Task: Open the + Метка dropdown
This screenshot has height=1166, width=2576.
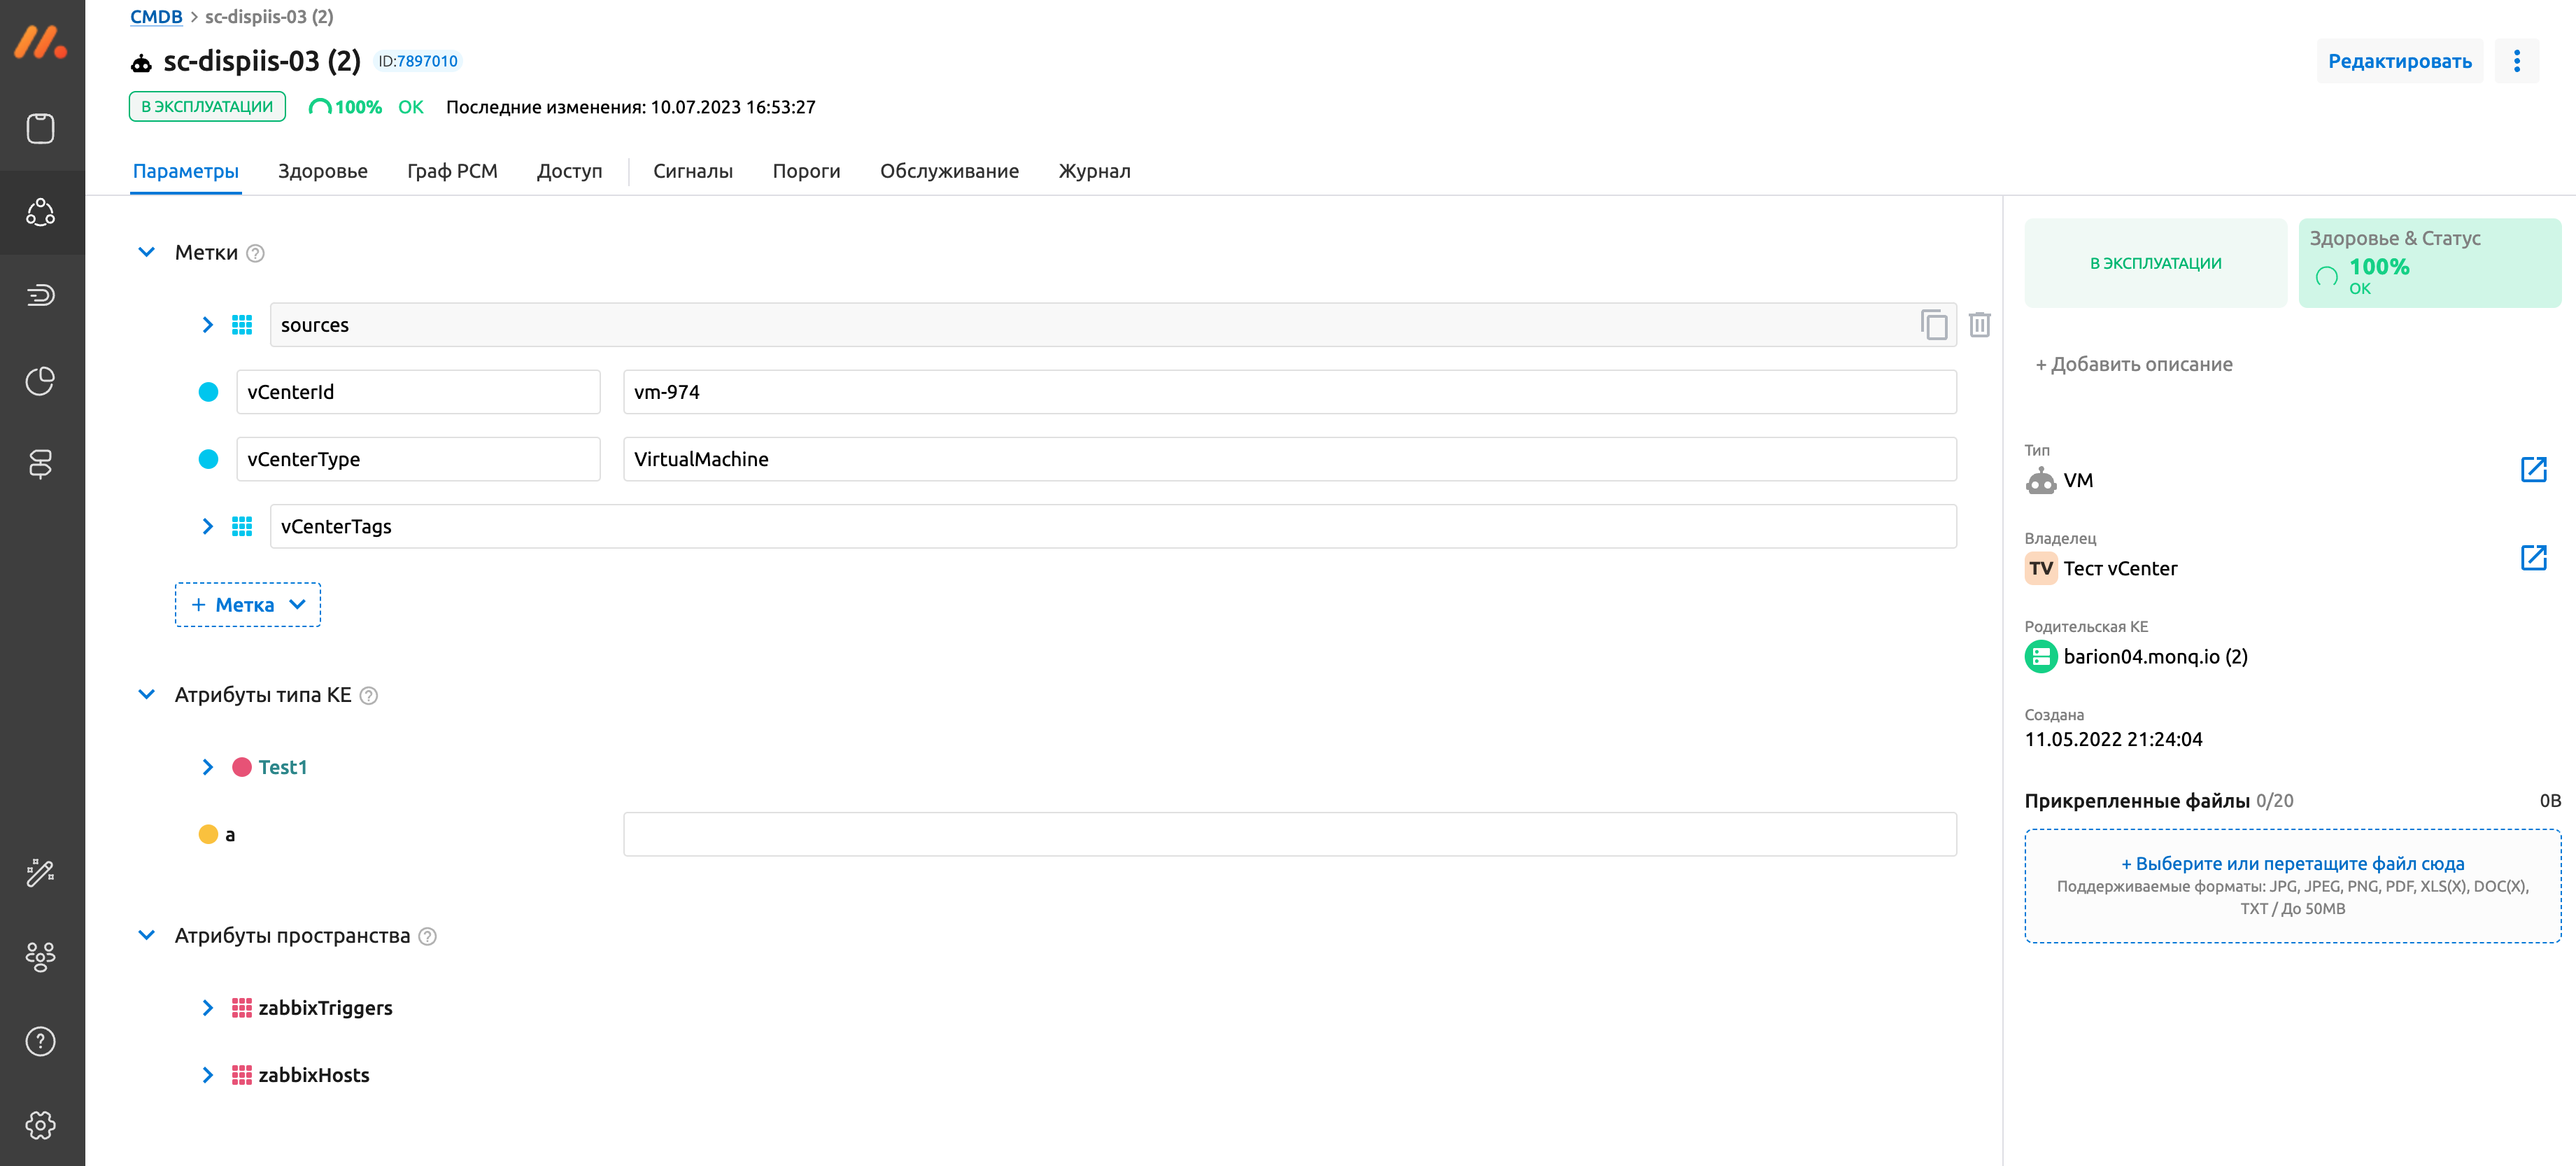Action: pyautogui.click(x=248, y=605)
